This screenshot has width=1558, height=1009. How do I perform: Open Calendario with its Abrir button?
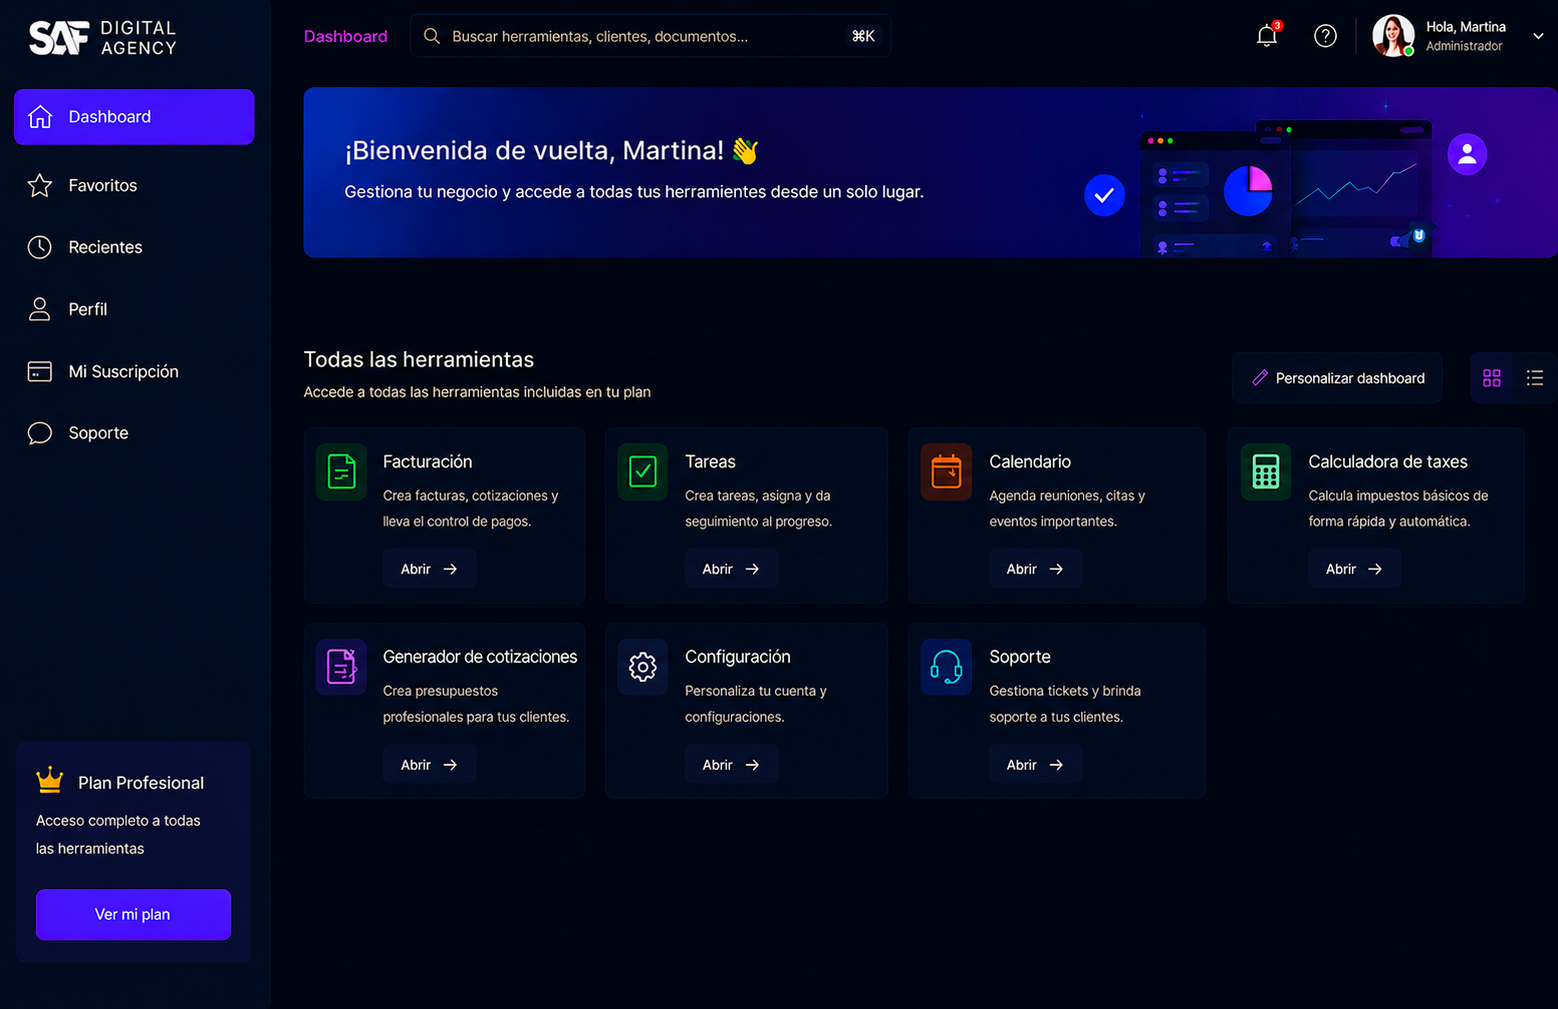(x=1035, y=569)
